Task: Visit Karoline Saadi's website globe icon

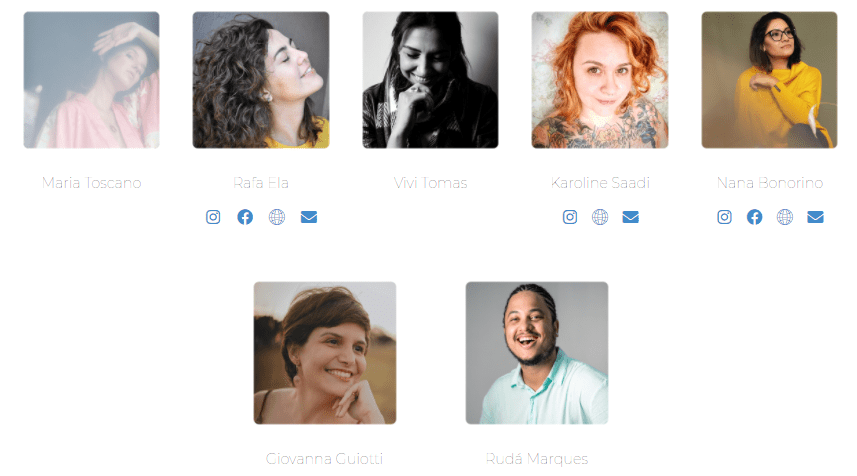Action: point(600,217)
